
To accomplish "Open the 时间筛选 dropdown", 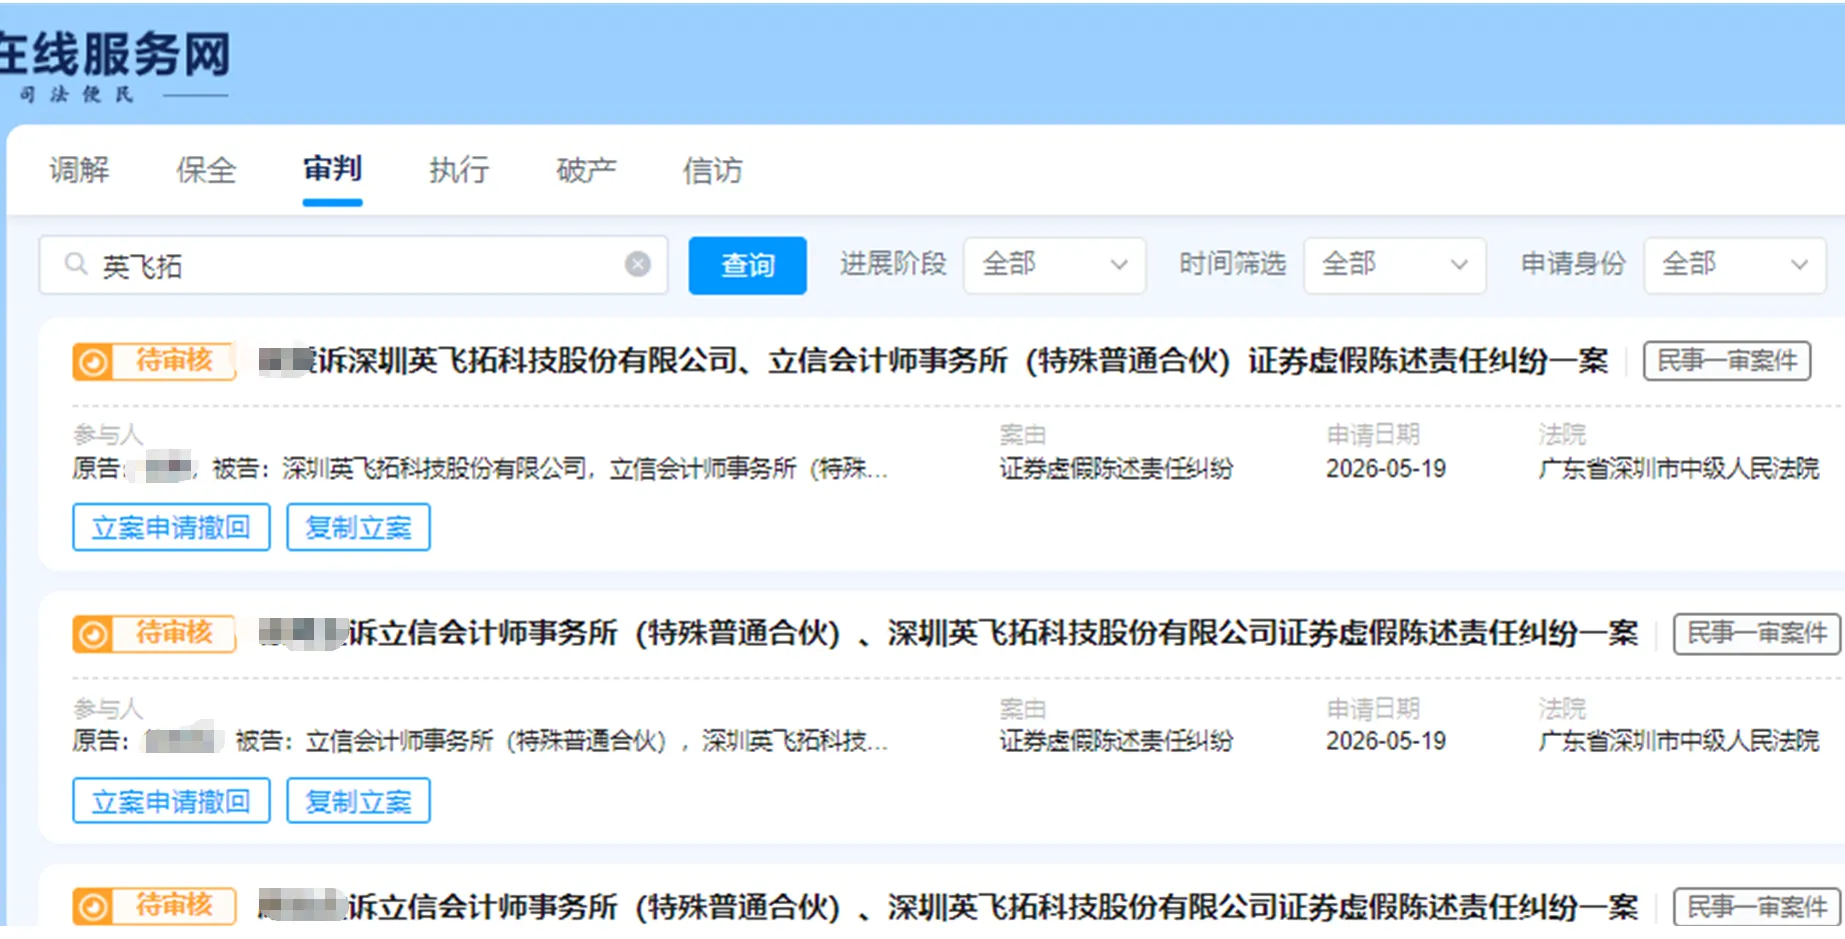I will pyautogui.click(x=1394, y=265).
